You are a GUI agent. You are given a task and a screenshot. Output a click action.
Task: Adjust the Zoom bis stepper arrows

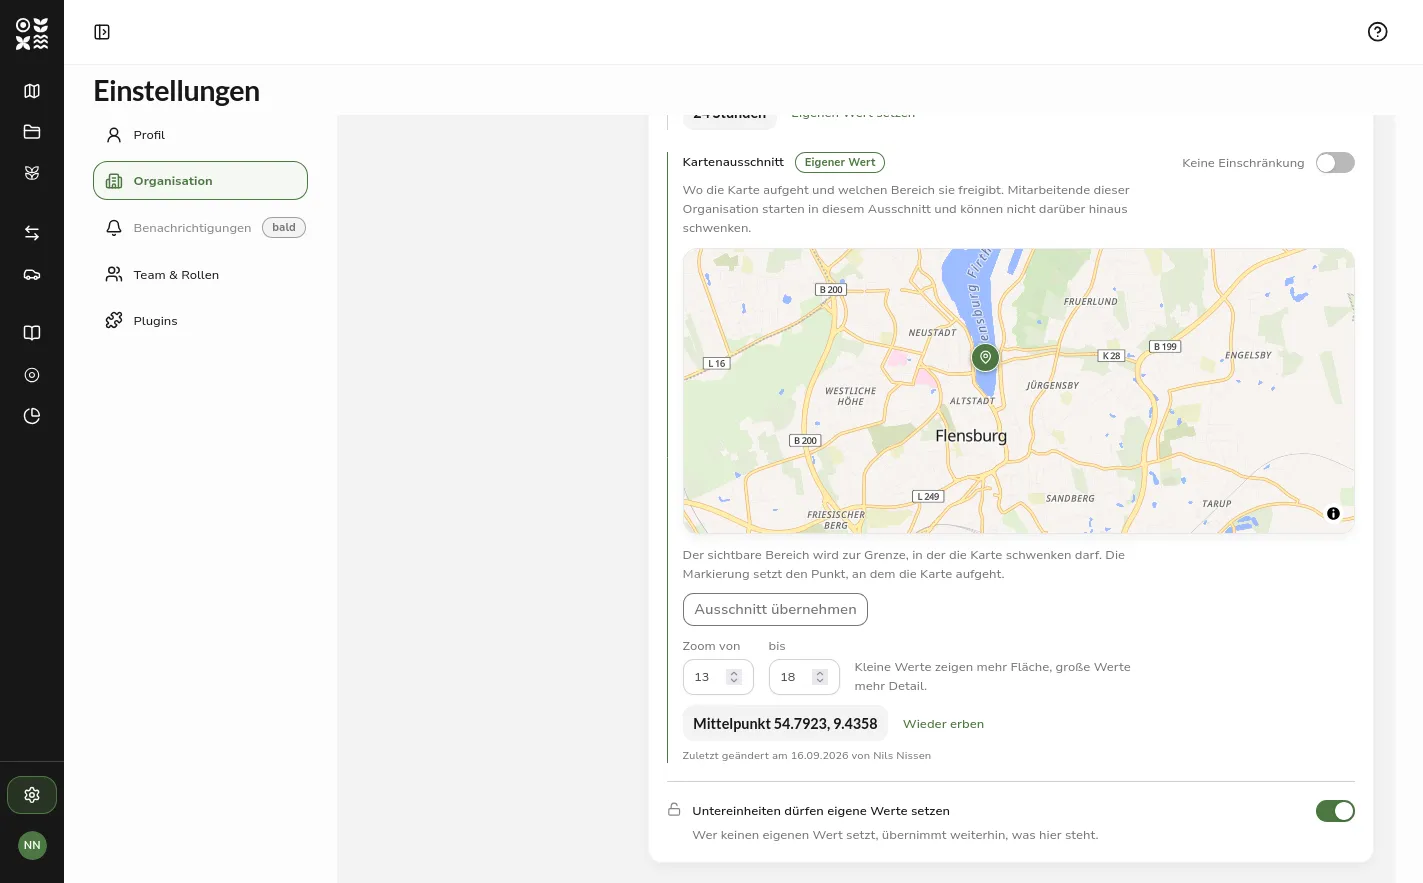point(820,677)
